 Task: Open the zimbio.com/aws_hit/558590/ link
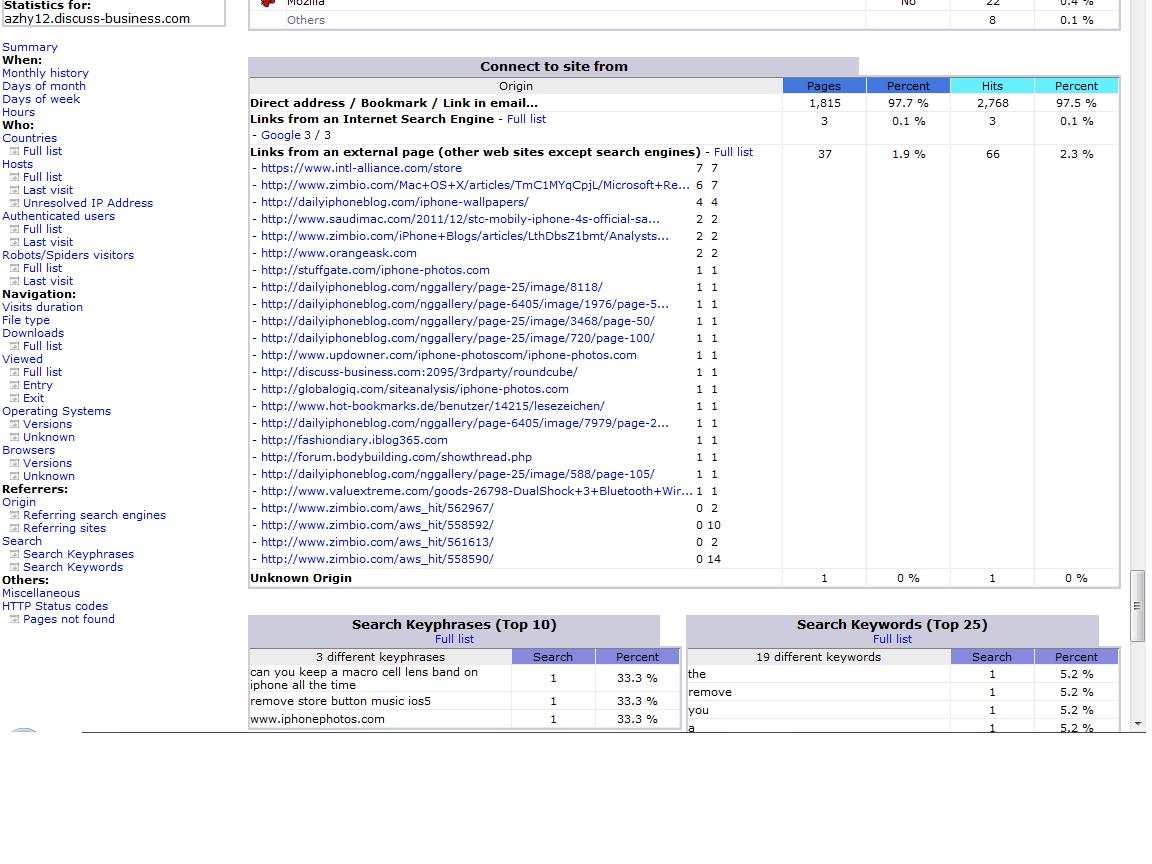pos(377,559)
